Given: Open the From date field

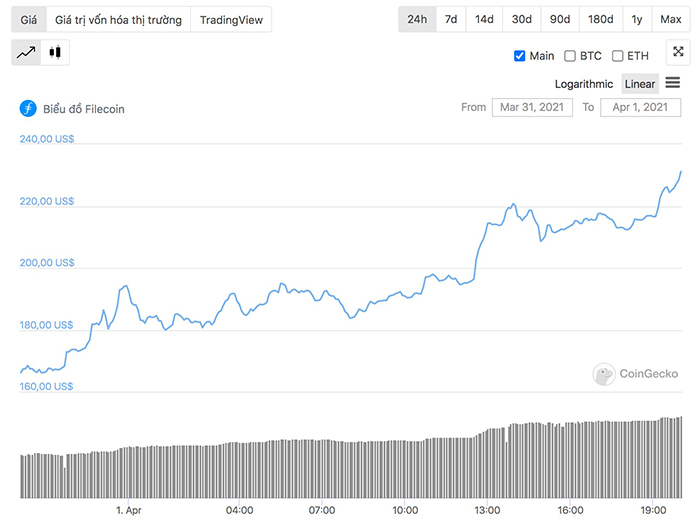Looking at the screenshot, I should point(532,107).
